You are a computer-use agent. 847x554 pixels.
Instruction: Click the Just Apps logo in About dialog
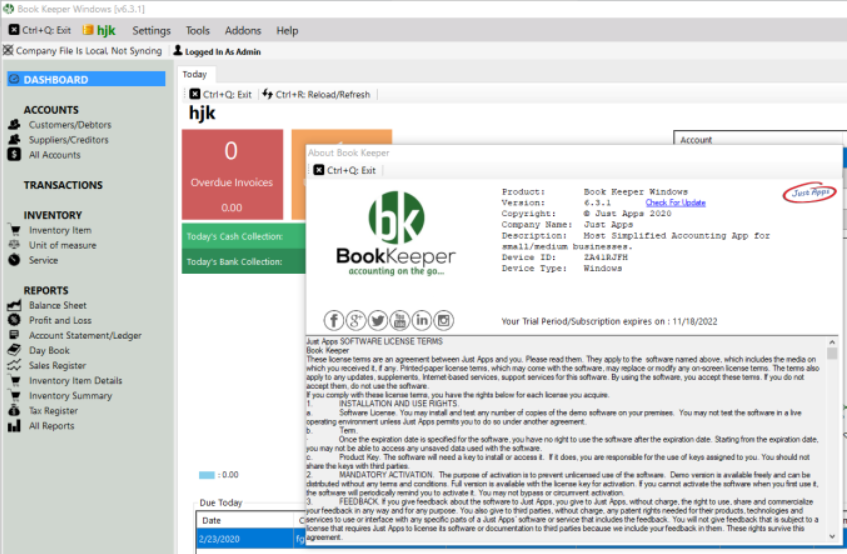tap(809, 193)
